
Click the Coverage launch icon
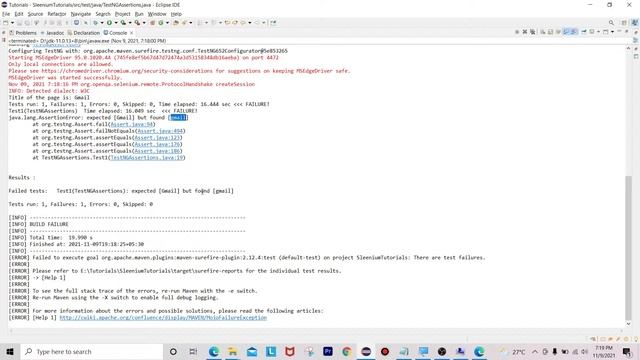click(123, 23)
